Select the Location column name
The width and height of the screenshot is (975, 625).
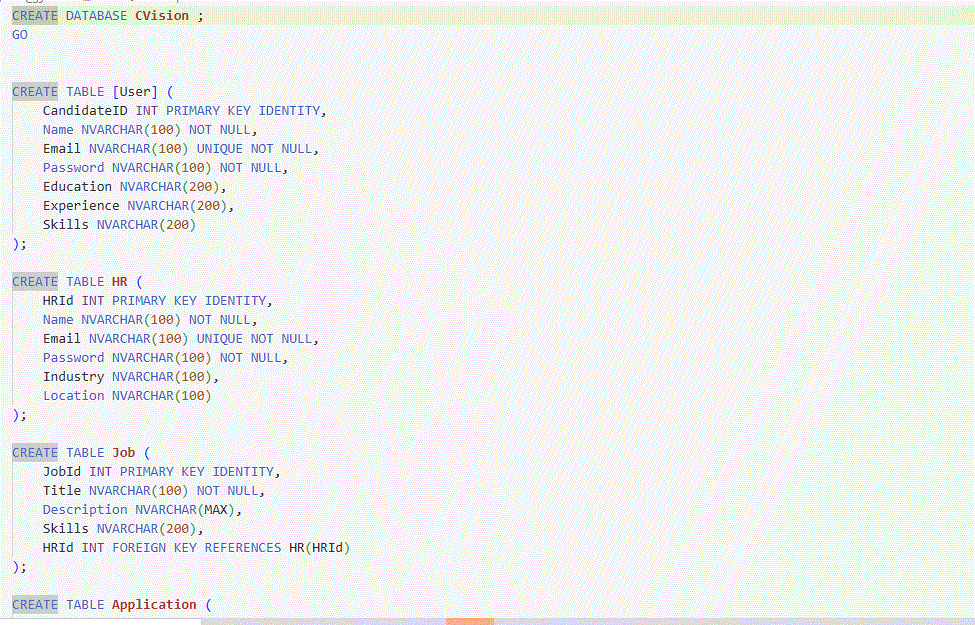pos(73,396)
